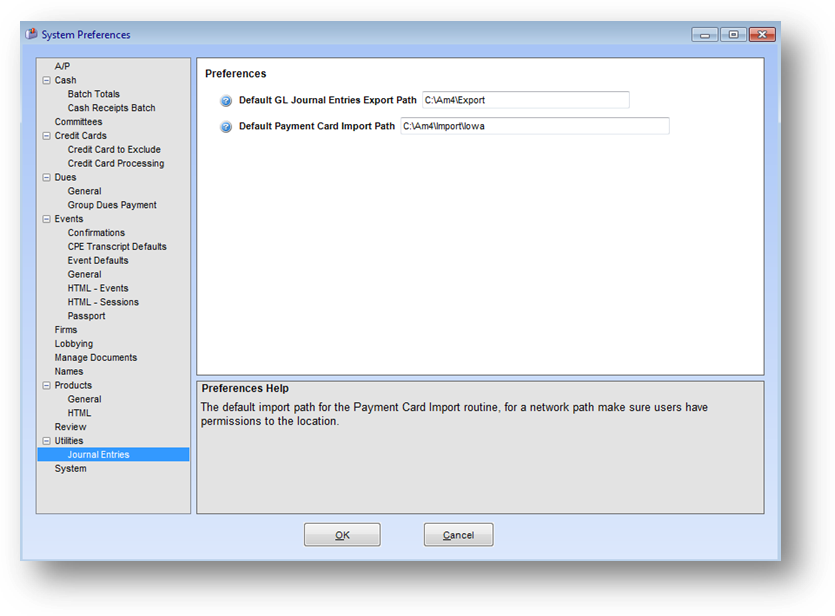
Task: Open Cash Receipts Batch preferences
Action: [111, 108]
